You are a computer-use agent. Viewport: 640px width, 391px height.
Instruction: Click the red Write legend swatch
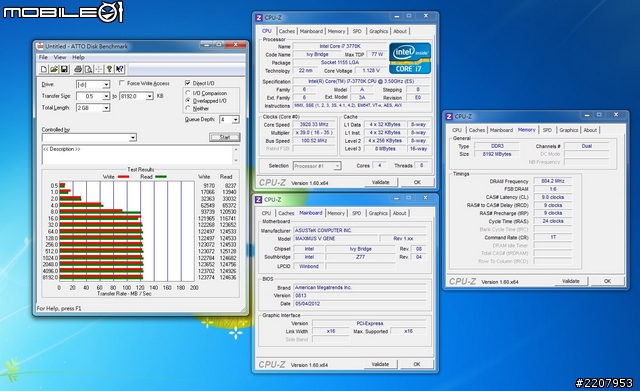(x=123, y=177)
